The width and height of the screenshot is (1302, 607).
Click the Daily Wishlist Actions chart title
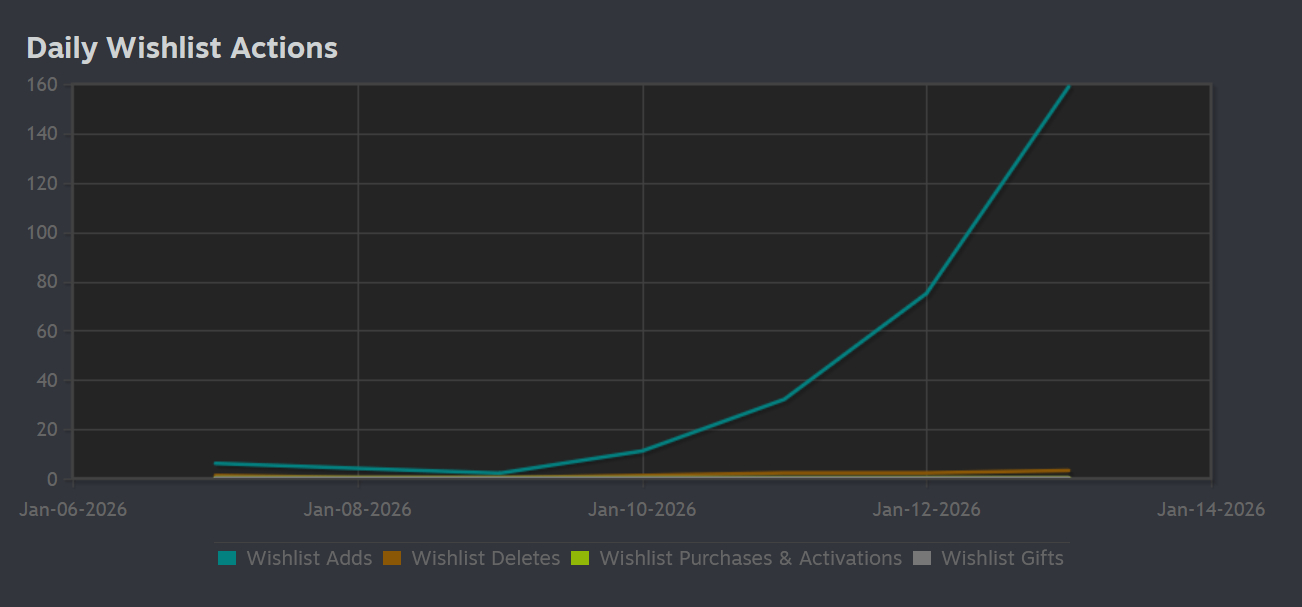click(182, 48)
